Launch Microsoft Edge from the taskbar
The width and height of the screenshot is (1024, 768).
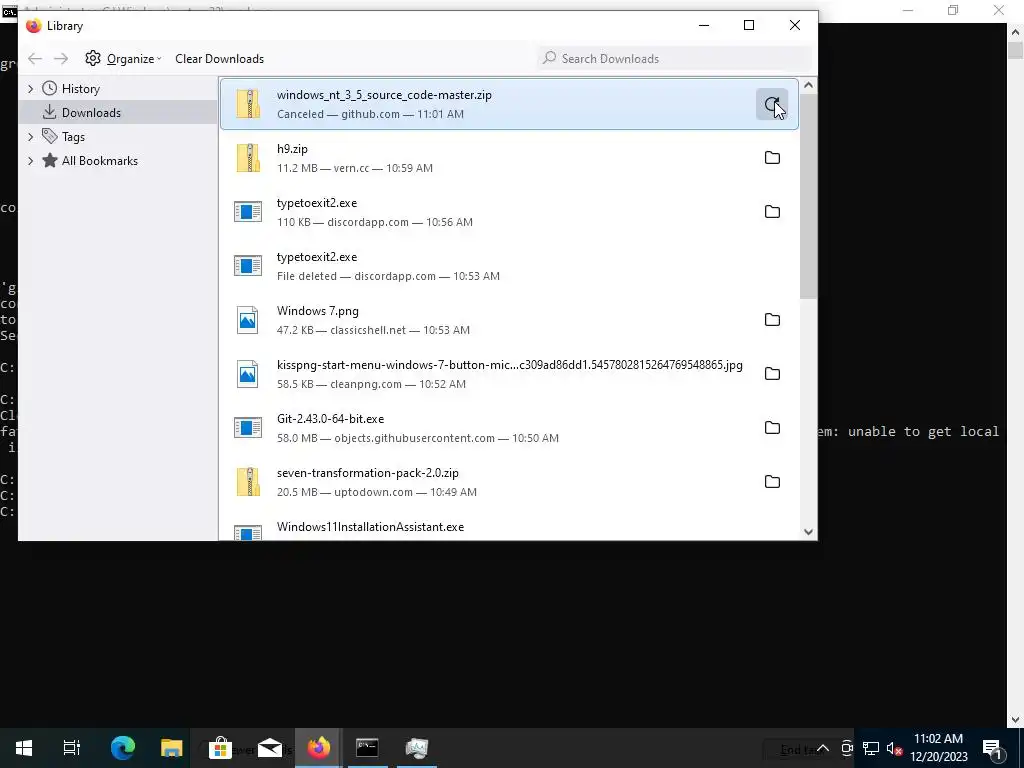click(x=122, y=748)
